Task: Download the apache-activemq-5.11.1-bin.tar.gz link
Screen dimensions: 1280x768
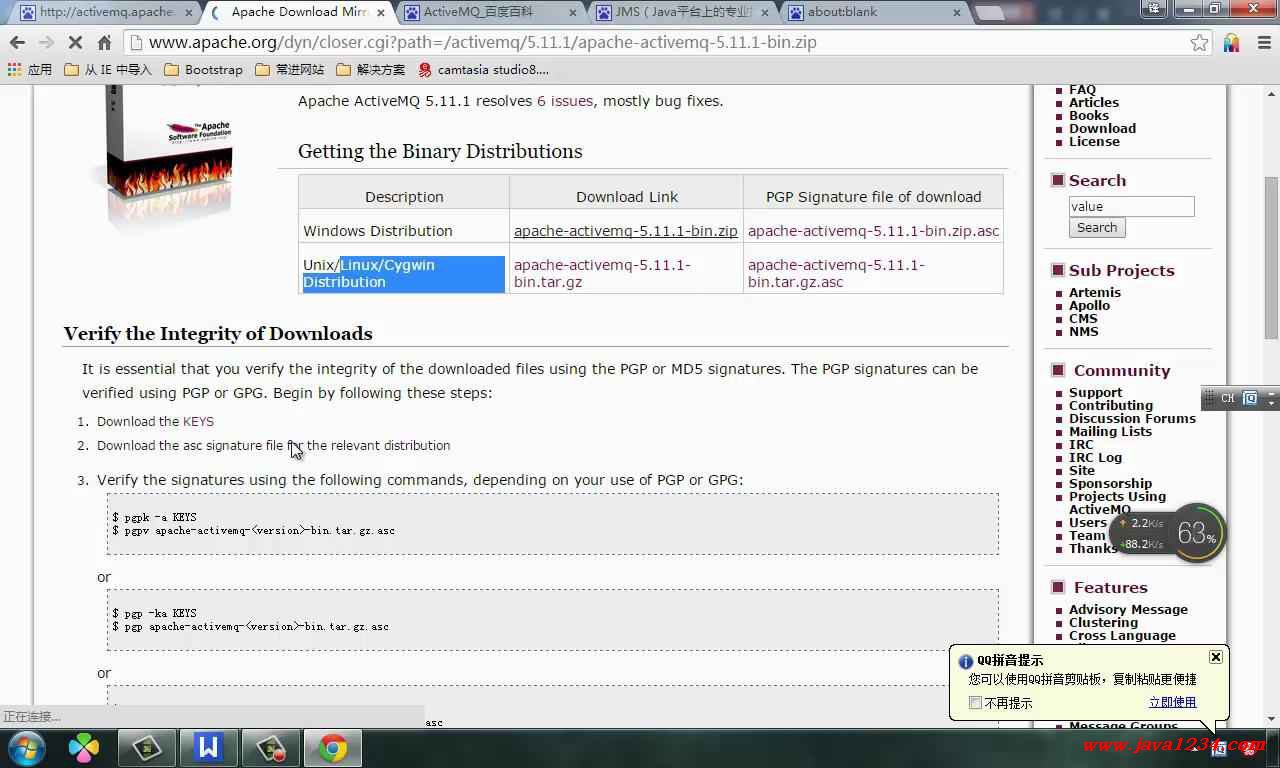Action: coord(602,273)
